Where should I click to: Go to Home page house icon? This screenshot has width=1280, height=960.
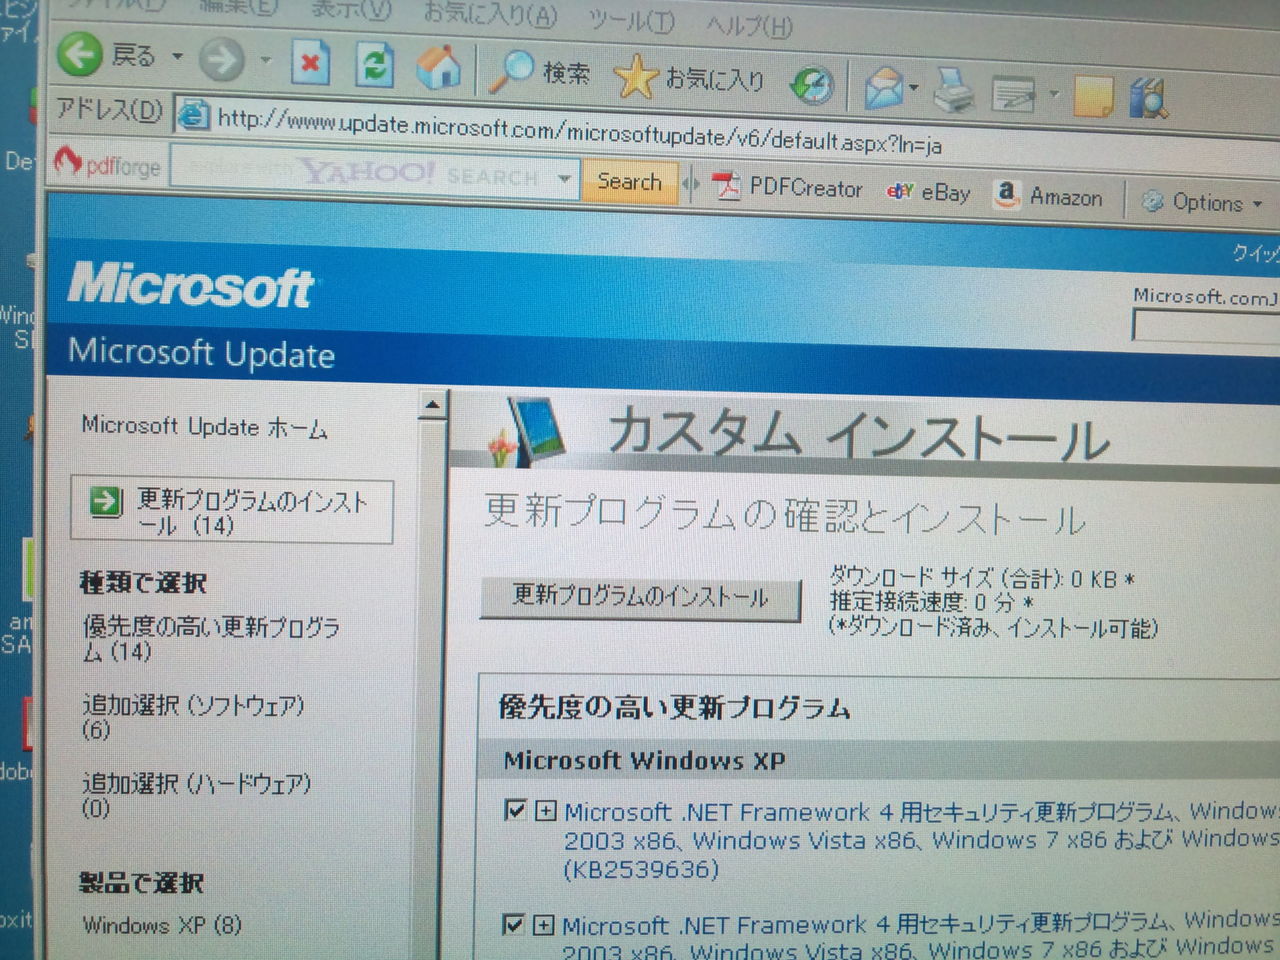point(438,68)
